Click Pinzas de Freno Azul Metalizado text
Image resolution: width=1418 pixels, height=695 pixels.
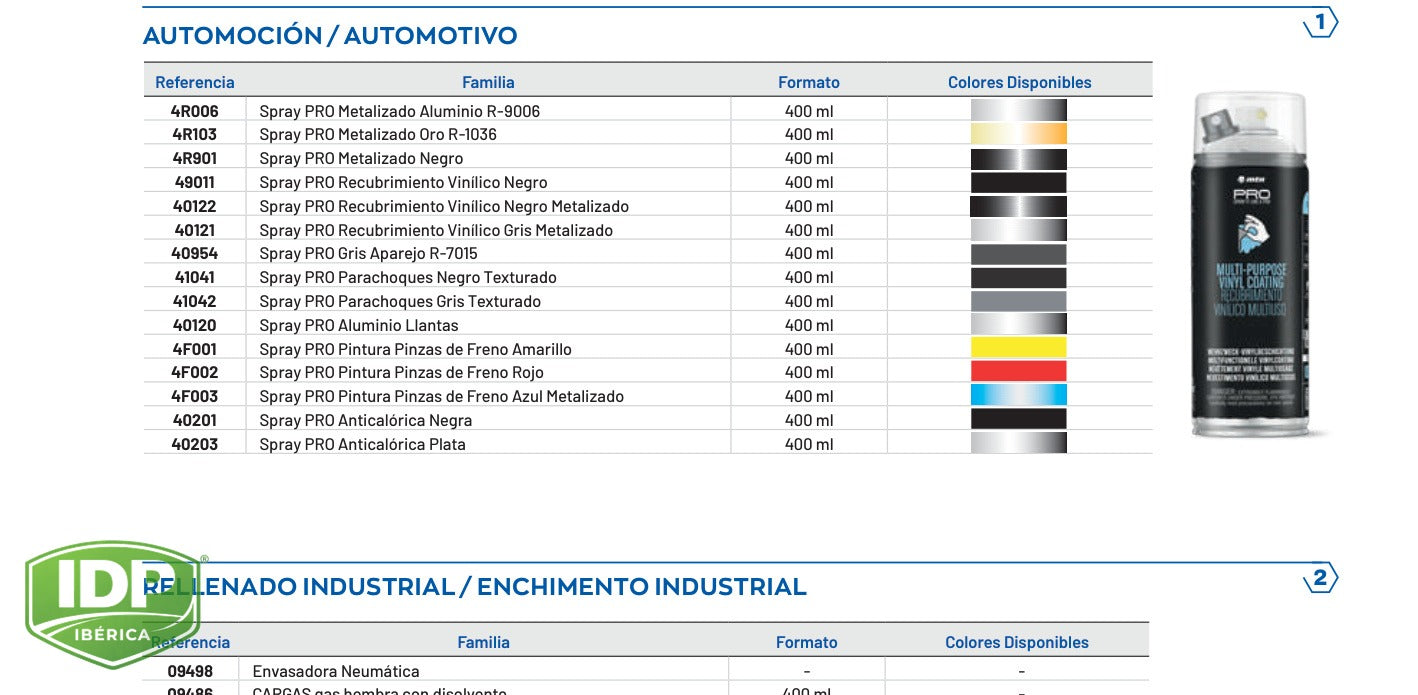tap(511, 396)
